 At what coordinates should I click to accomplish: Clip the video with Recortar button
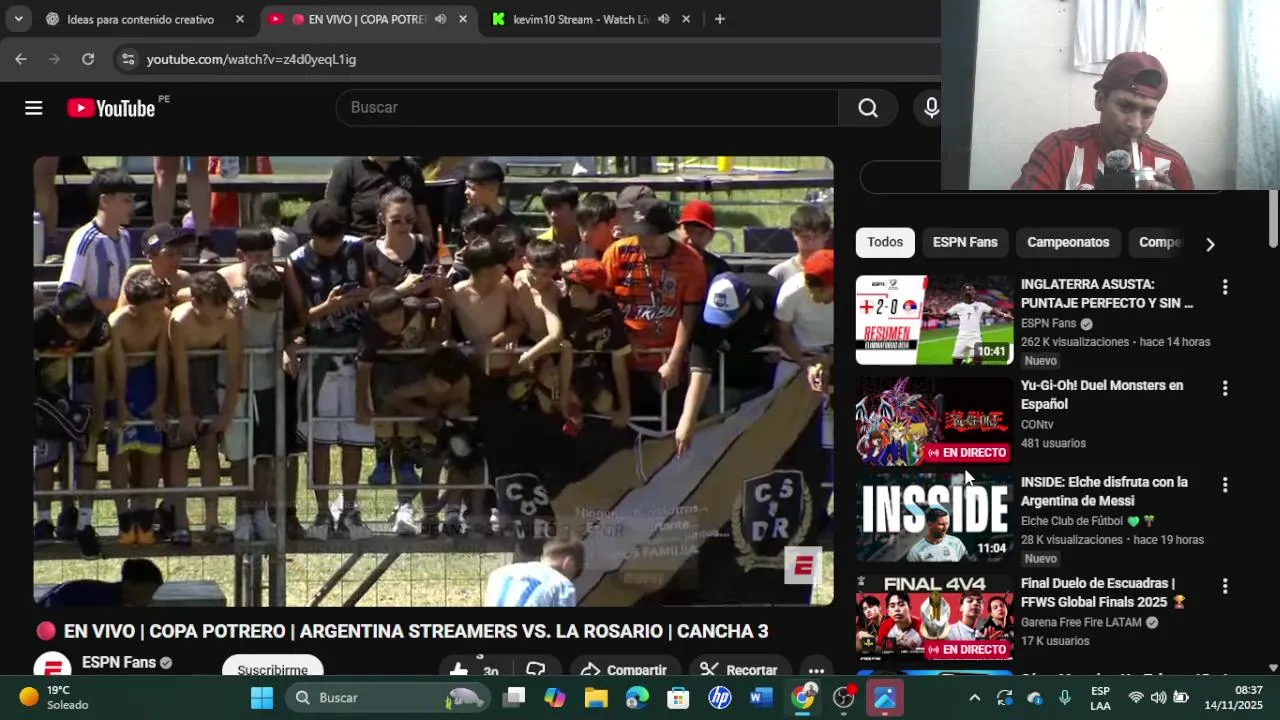[x=738, y=670]
